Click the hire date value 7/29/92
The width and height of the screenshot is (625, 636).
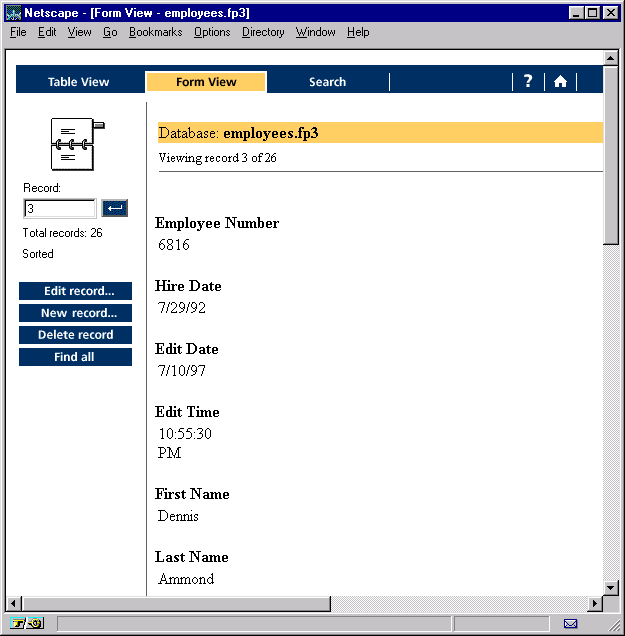click(x=182, y=307)
